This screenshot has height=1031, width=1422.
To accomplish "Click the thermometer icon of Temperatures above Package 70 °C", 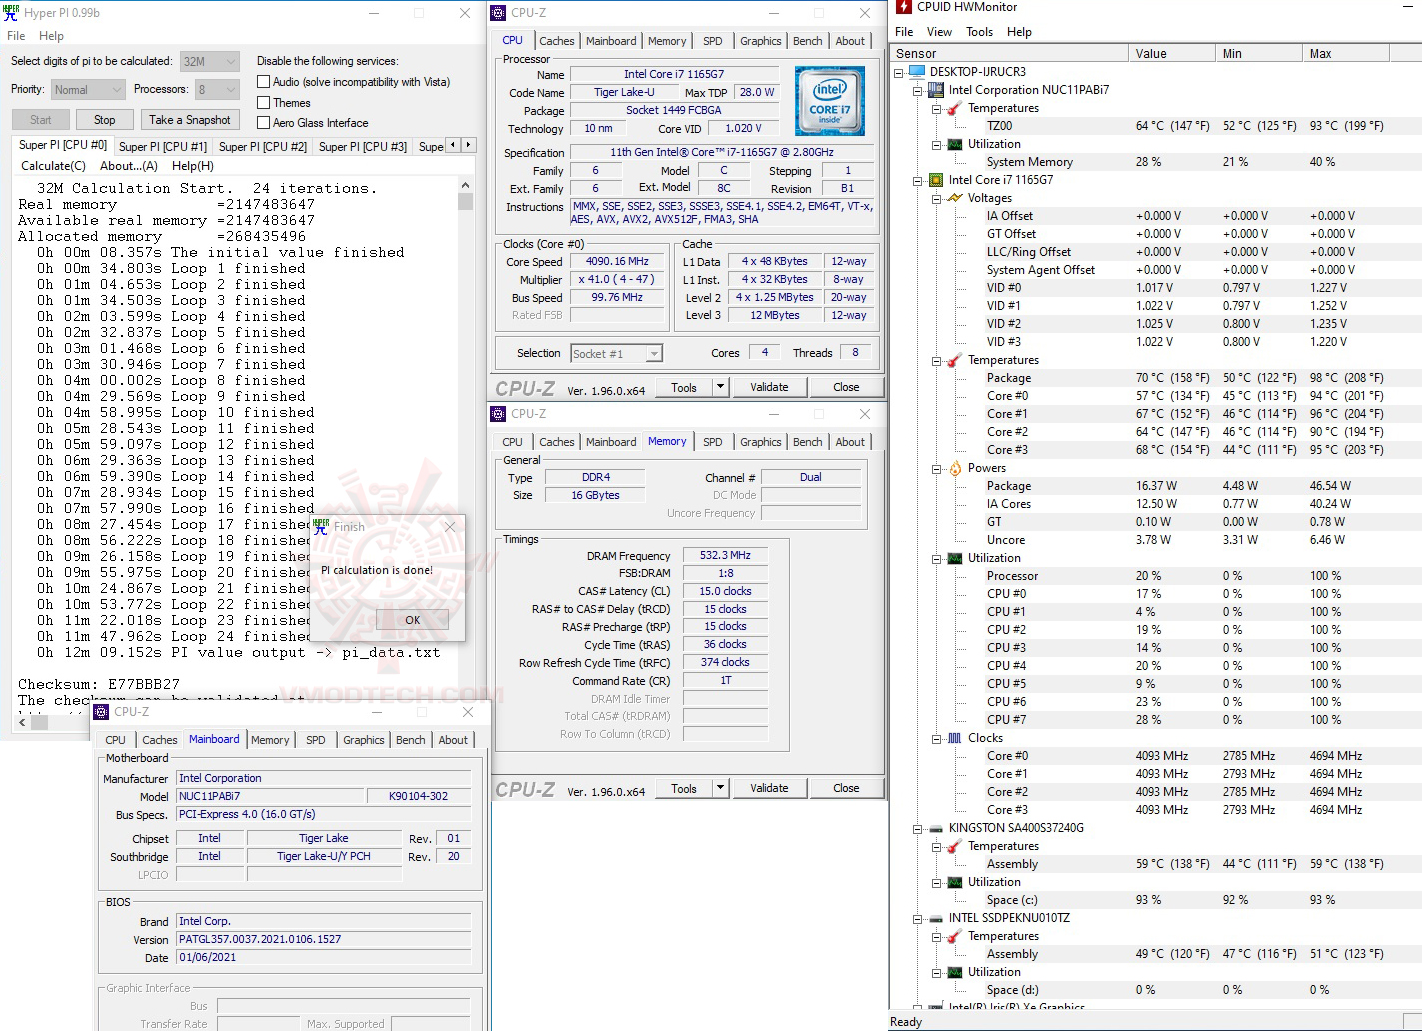I will coord(954,360).
